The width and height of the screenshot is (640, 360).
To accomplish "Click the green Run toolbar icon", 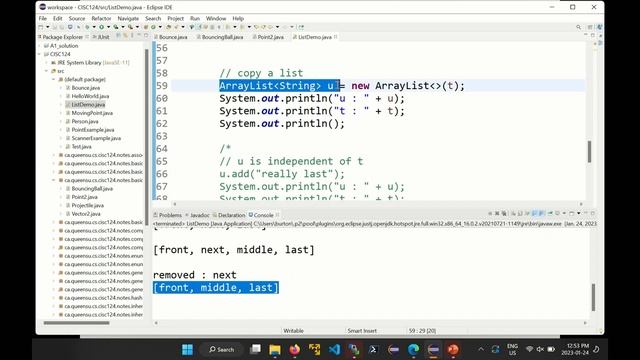I will [x=101, y=27].
